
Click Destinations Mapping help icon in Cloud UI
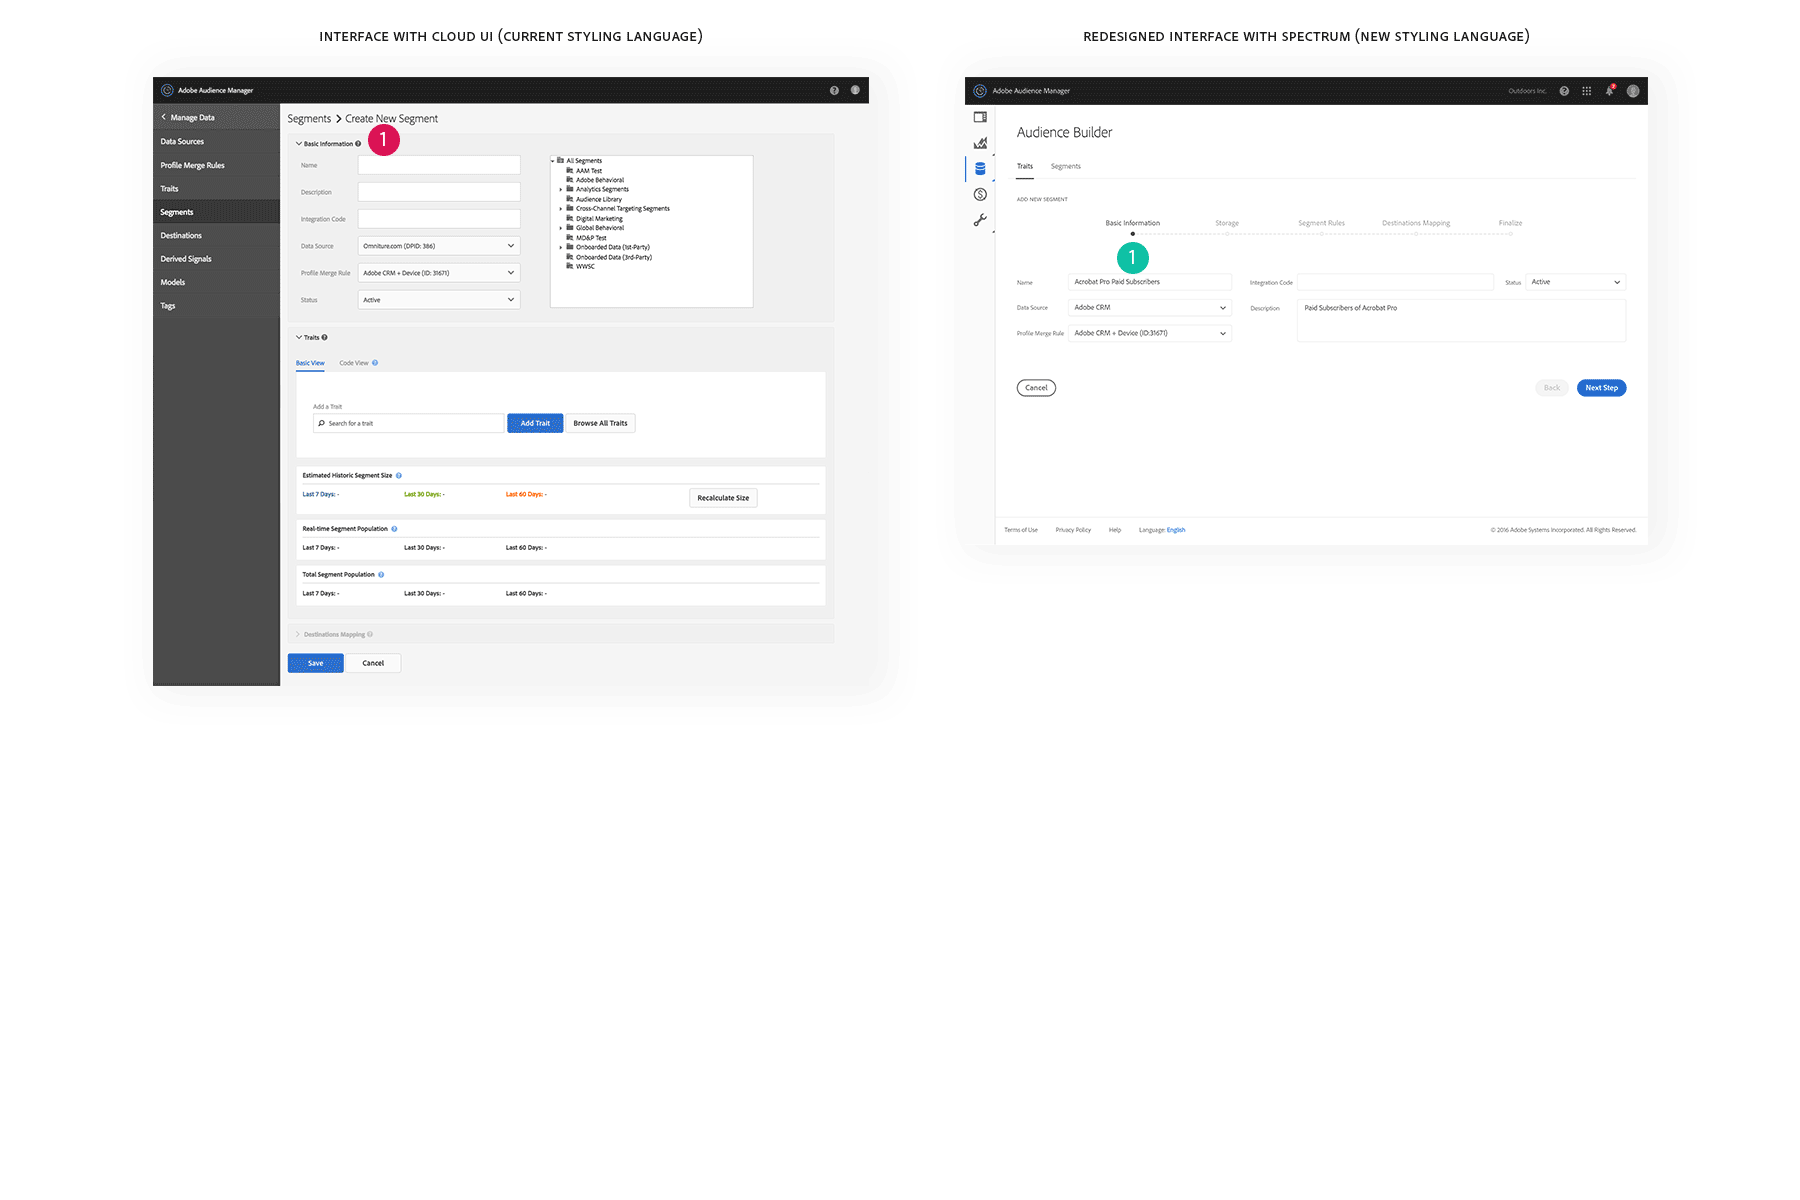tap(370, 635)
